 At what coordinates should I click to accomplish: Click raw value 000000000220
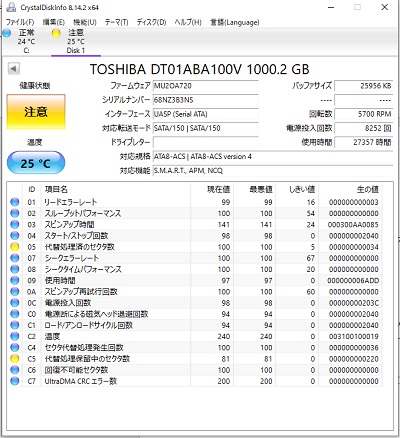point(353,359)
